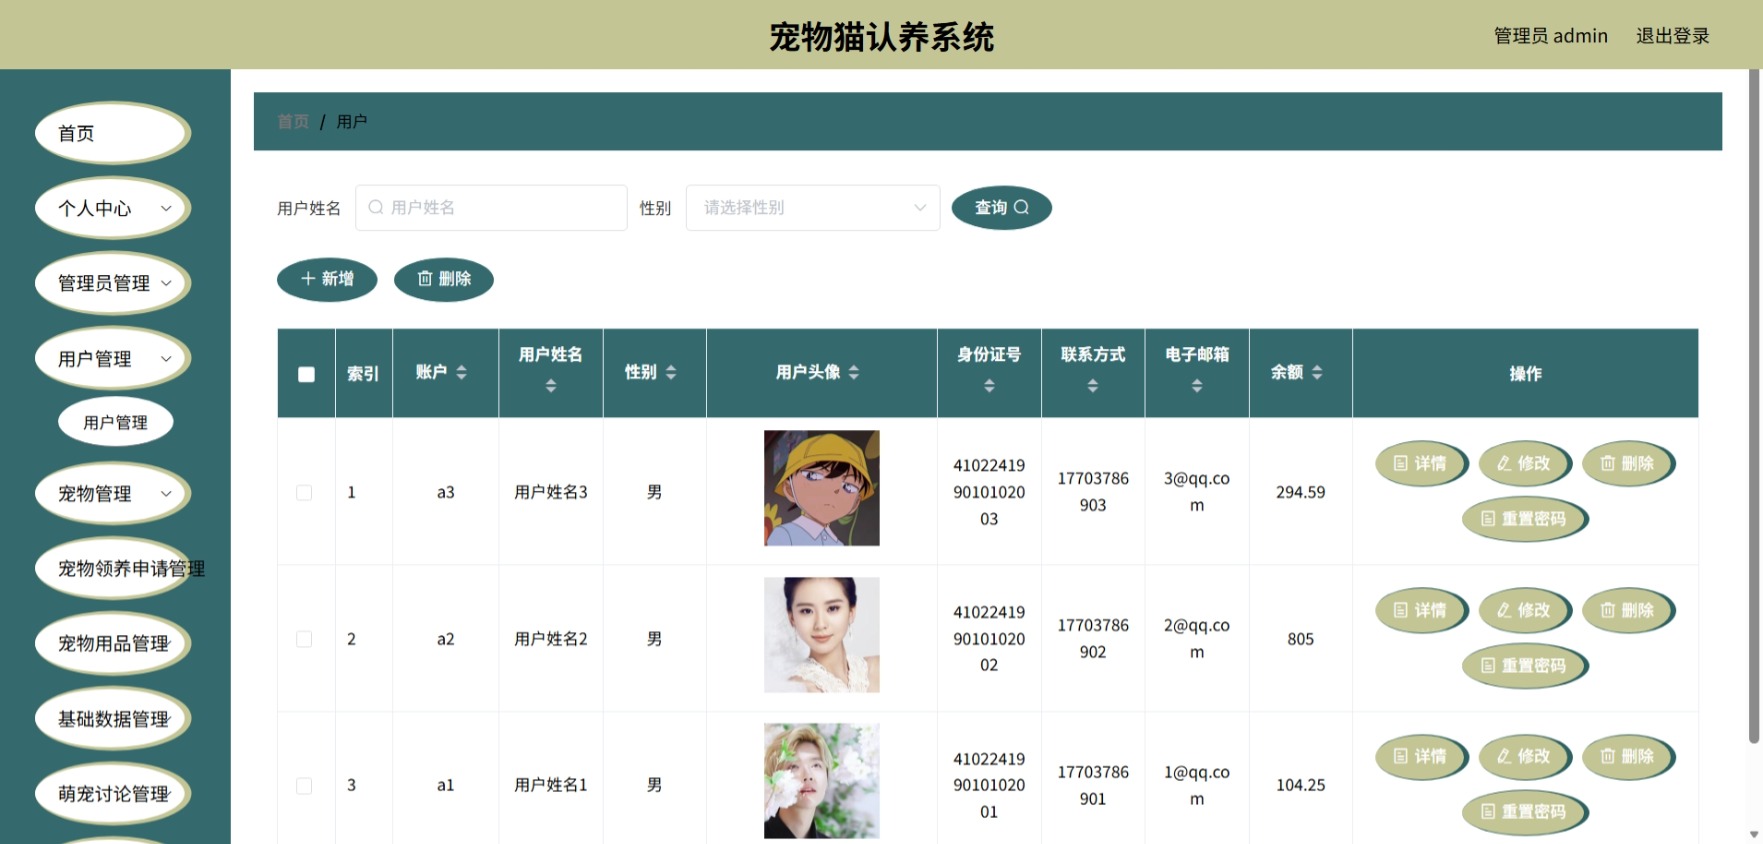Toggle the select-all checkbox in table header
This screenshot has height=844, width=1763.
tap(306, 374)
